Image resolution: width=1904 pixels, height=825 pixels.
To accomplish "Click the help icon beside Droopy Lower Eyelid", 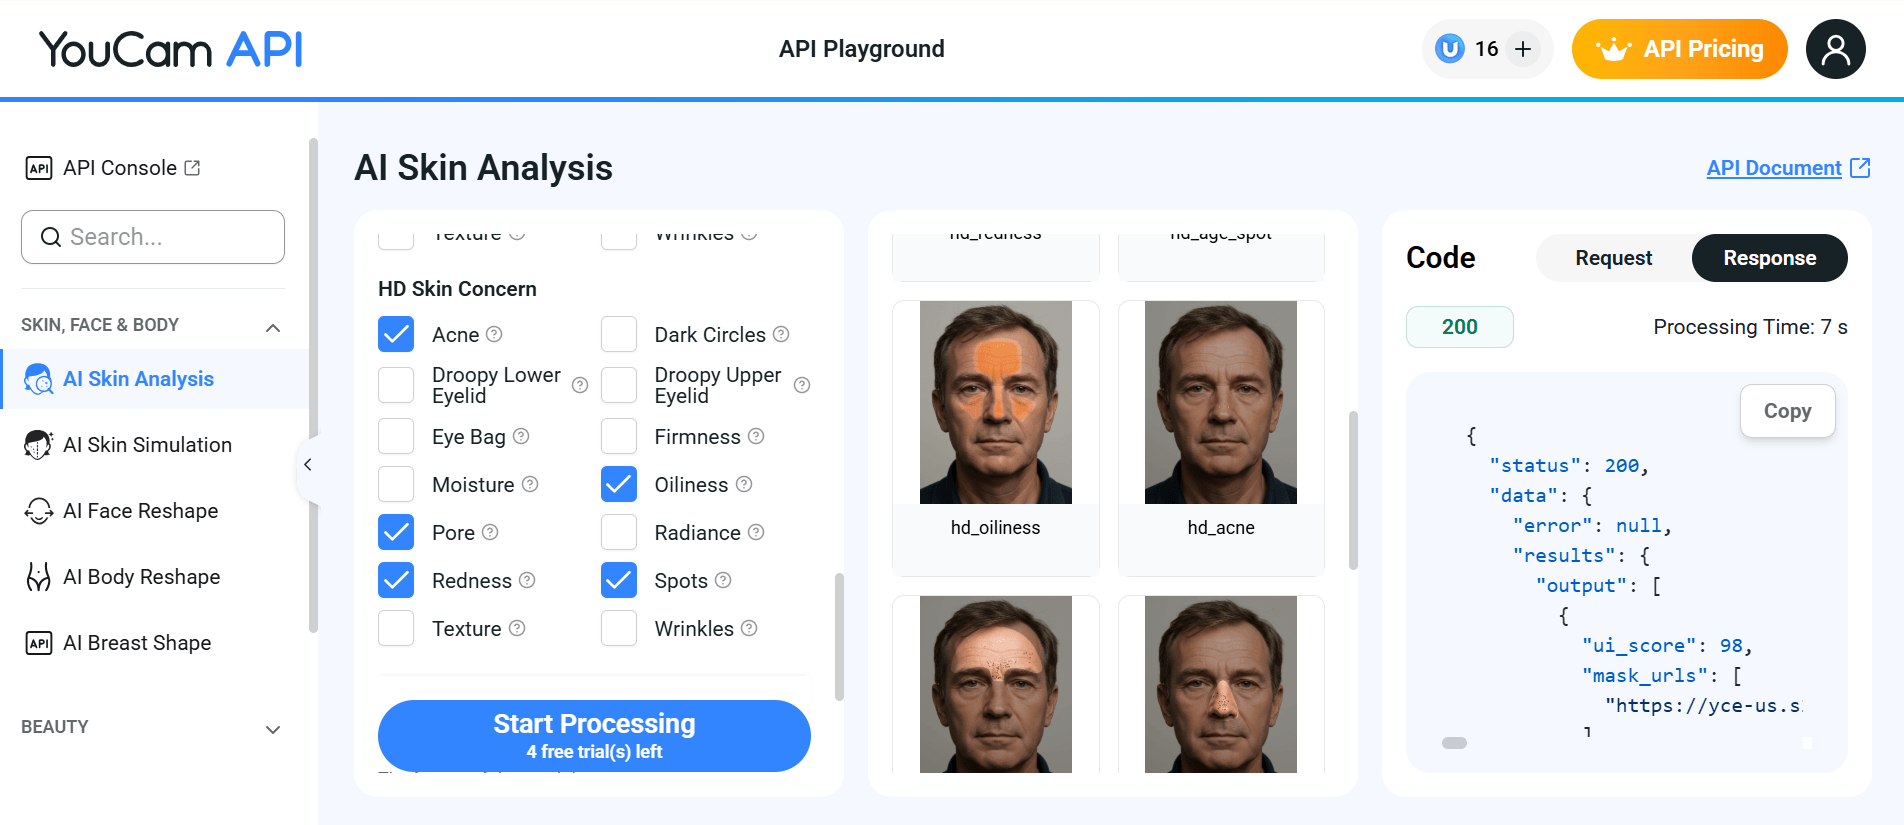I will click(x=580, y=385).
